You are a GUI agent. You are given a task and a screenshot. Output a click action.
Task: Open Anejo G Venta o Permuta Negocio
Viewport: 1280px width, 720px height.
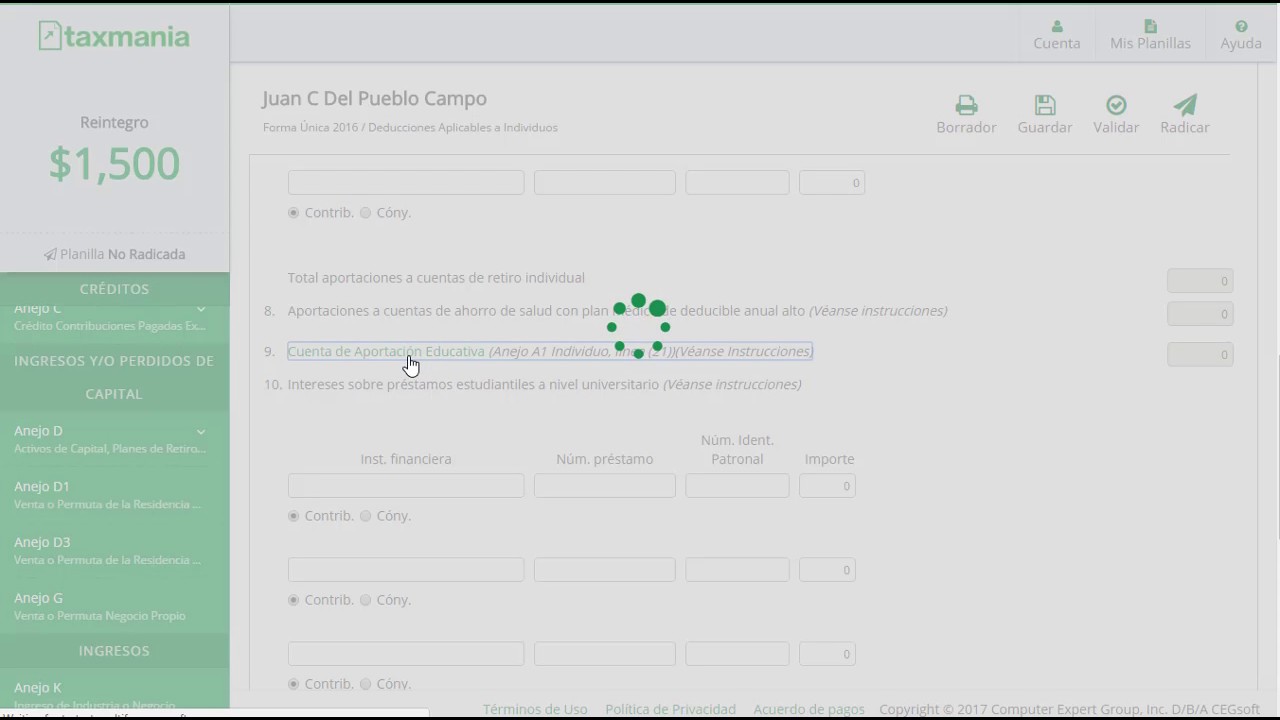point(100,606)
